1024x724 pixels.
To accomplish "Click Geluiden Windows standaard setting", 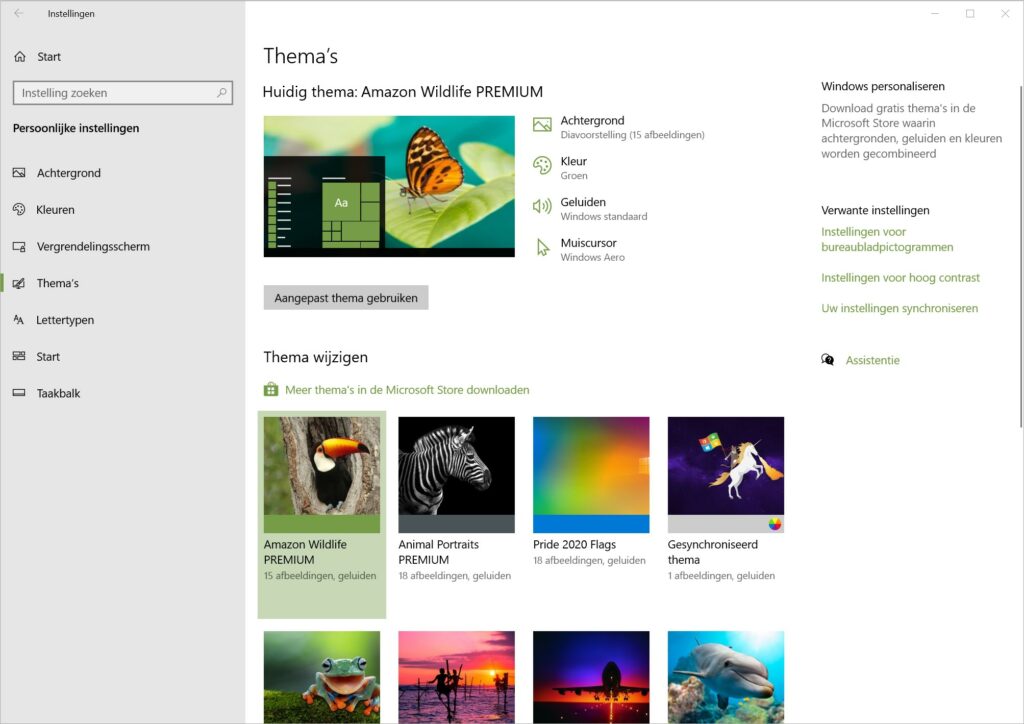I will 603,209.
